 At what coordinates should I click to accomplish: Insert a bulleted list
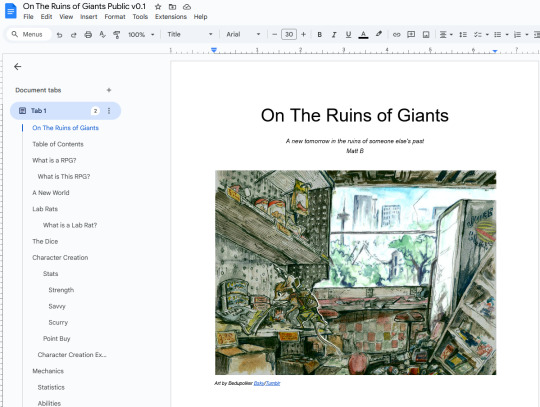point(498,34)
